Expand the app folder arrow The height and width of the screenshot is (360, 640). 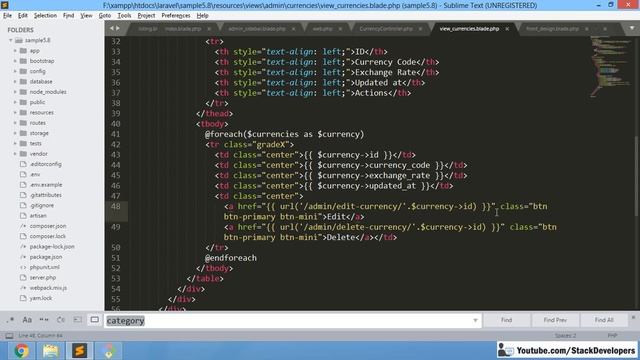coord(15,51)
